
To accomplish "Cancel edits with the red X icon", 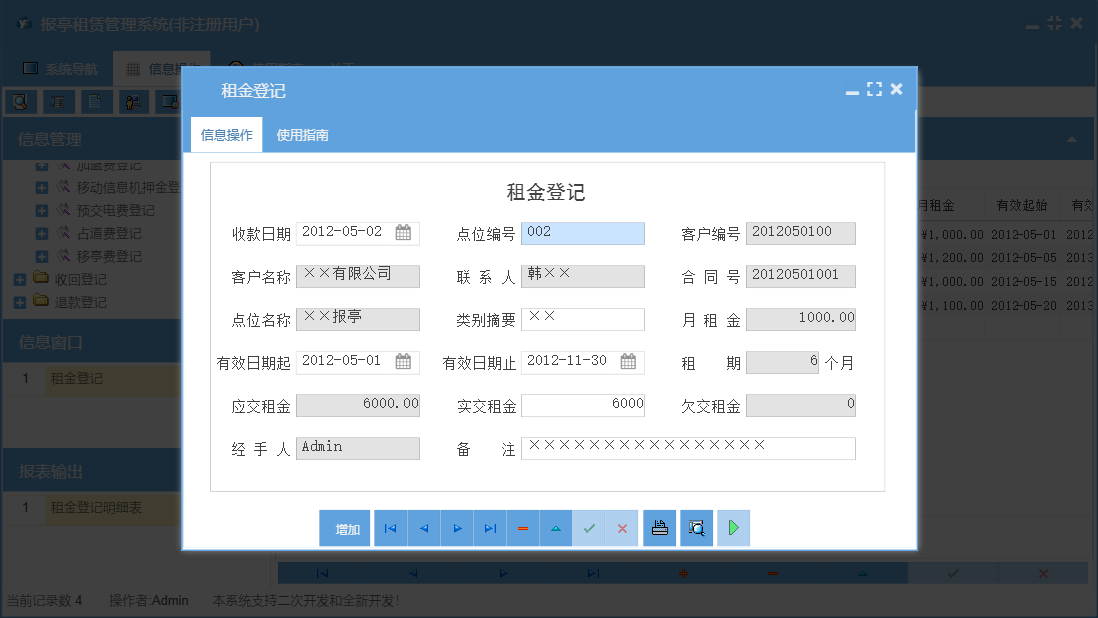I will [622, 528].
